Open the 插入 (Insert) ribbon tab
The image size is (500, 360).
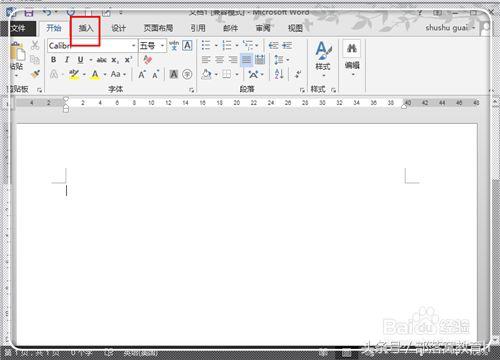pyautogui.click(x=86, y=29)
